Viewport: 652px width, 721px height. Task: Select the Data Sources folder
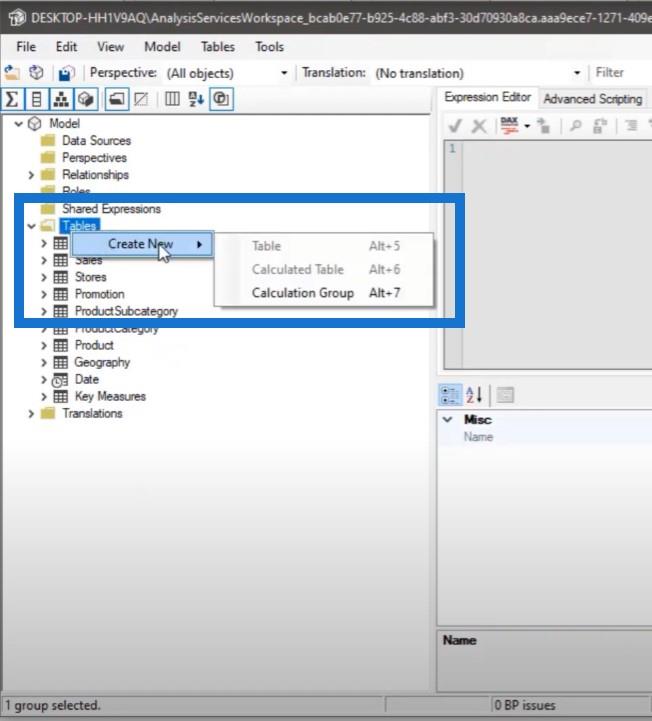[97, 141]
